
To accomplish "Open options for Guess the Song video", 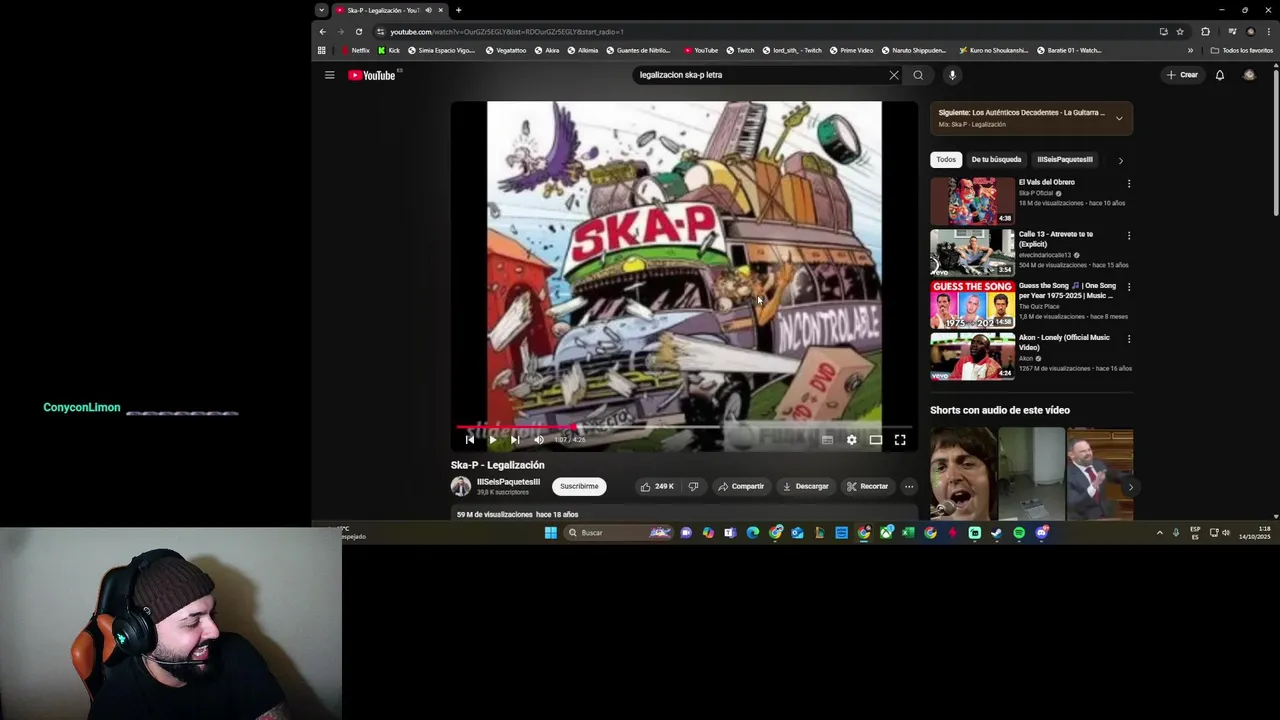I will [1129, 287].
